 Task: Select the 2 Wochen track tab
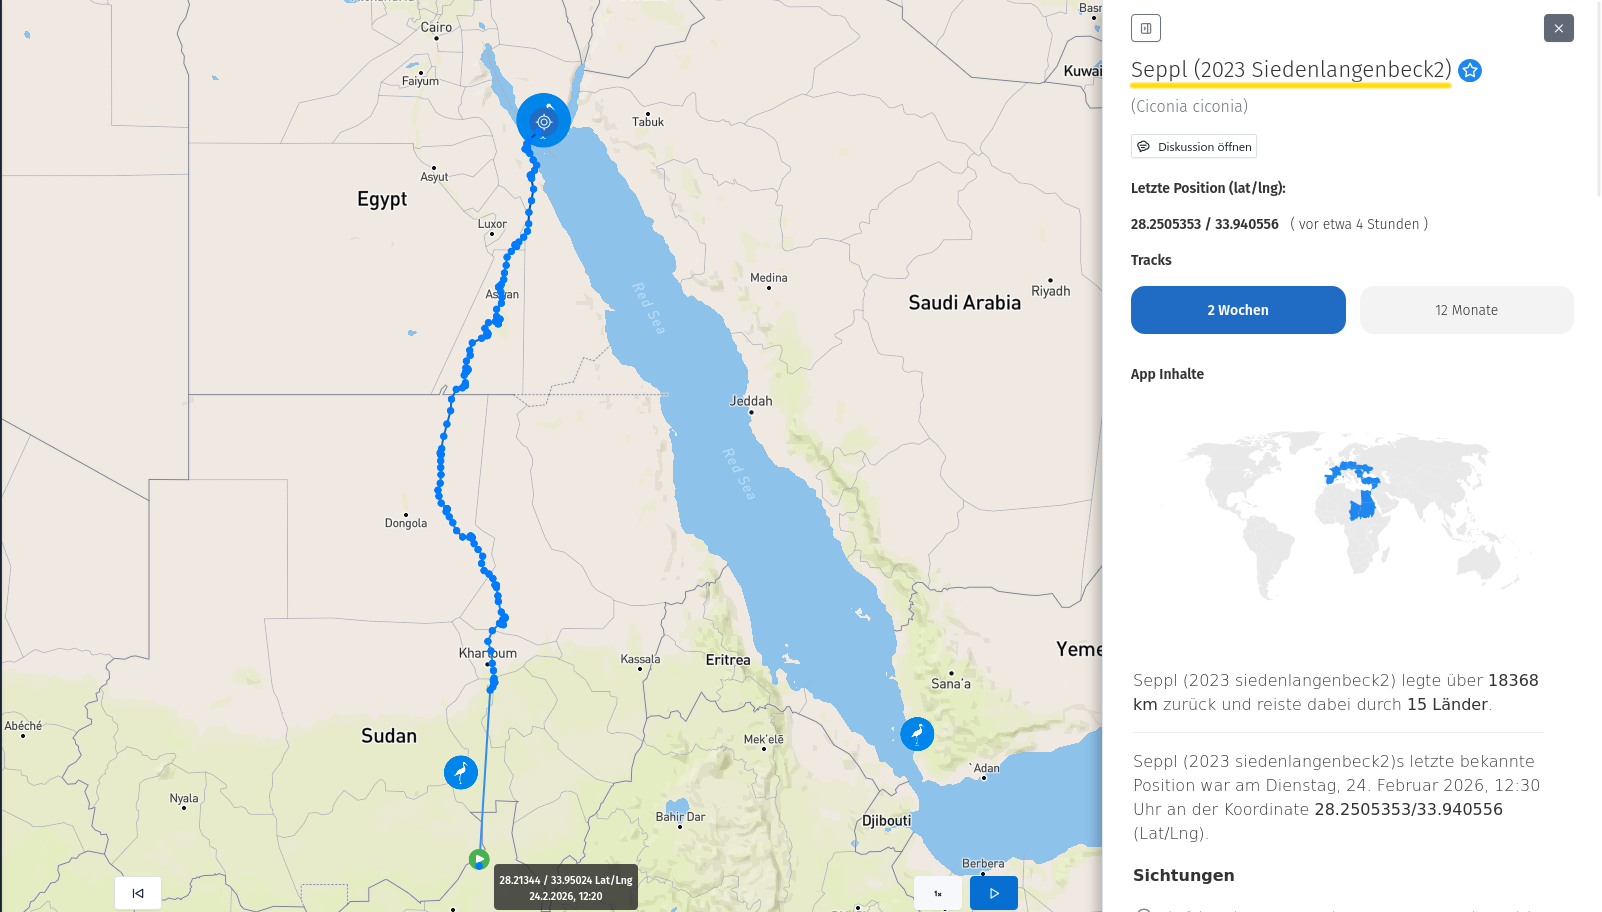tap(1238, 310)
